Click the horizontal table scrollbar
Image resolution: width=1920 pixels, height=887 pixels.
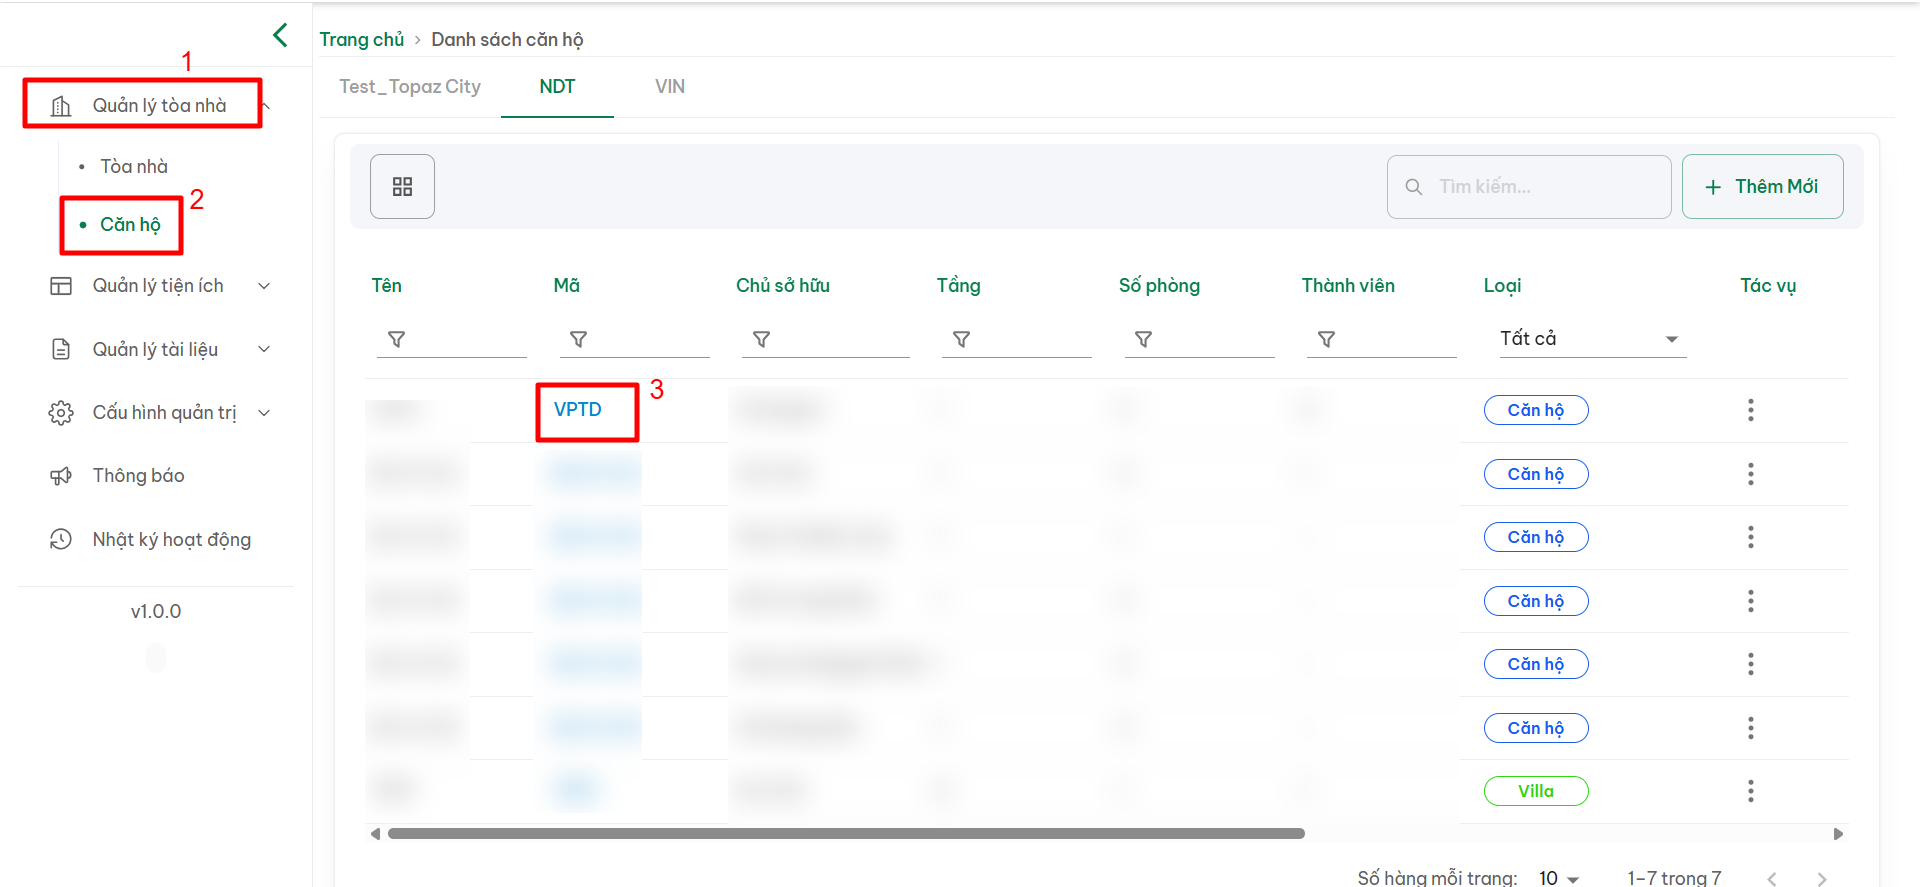point(845,834)
